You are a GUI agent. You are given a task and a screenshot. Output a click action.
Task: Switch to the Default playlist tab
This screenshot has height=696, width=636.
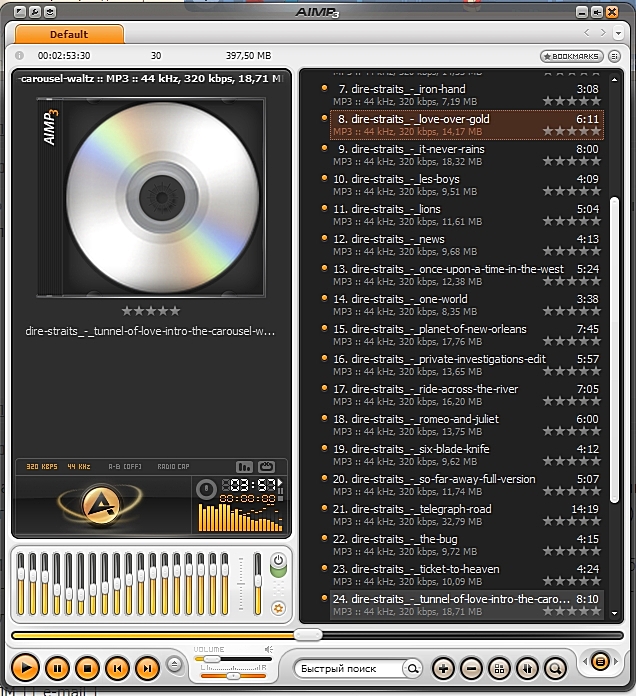[x=69, y=34]
